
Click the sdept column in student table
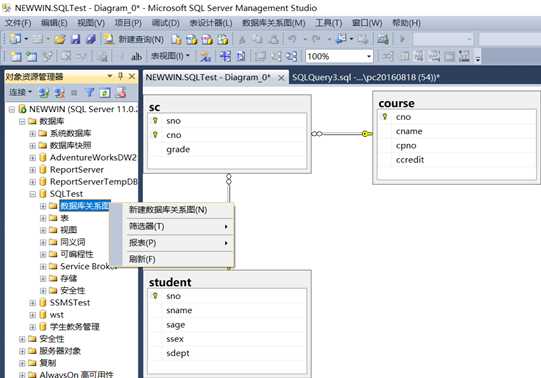(178, 354)
